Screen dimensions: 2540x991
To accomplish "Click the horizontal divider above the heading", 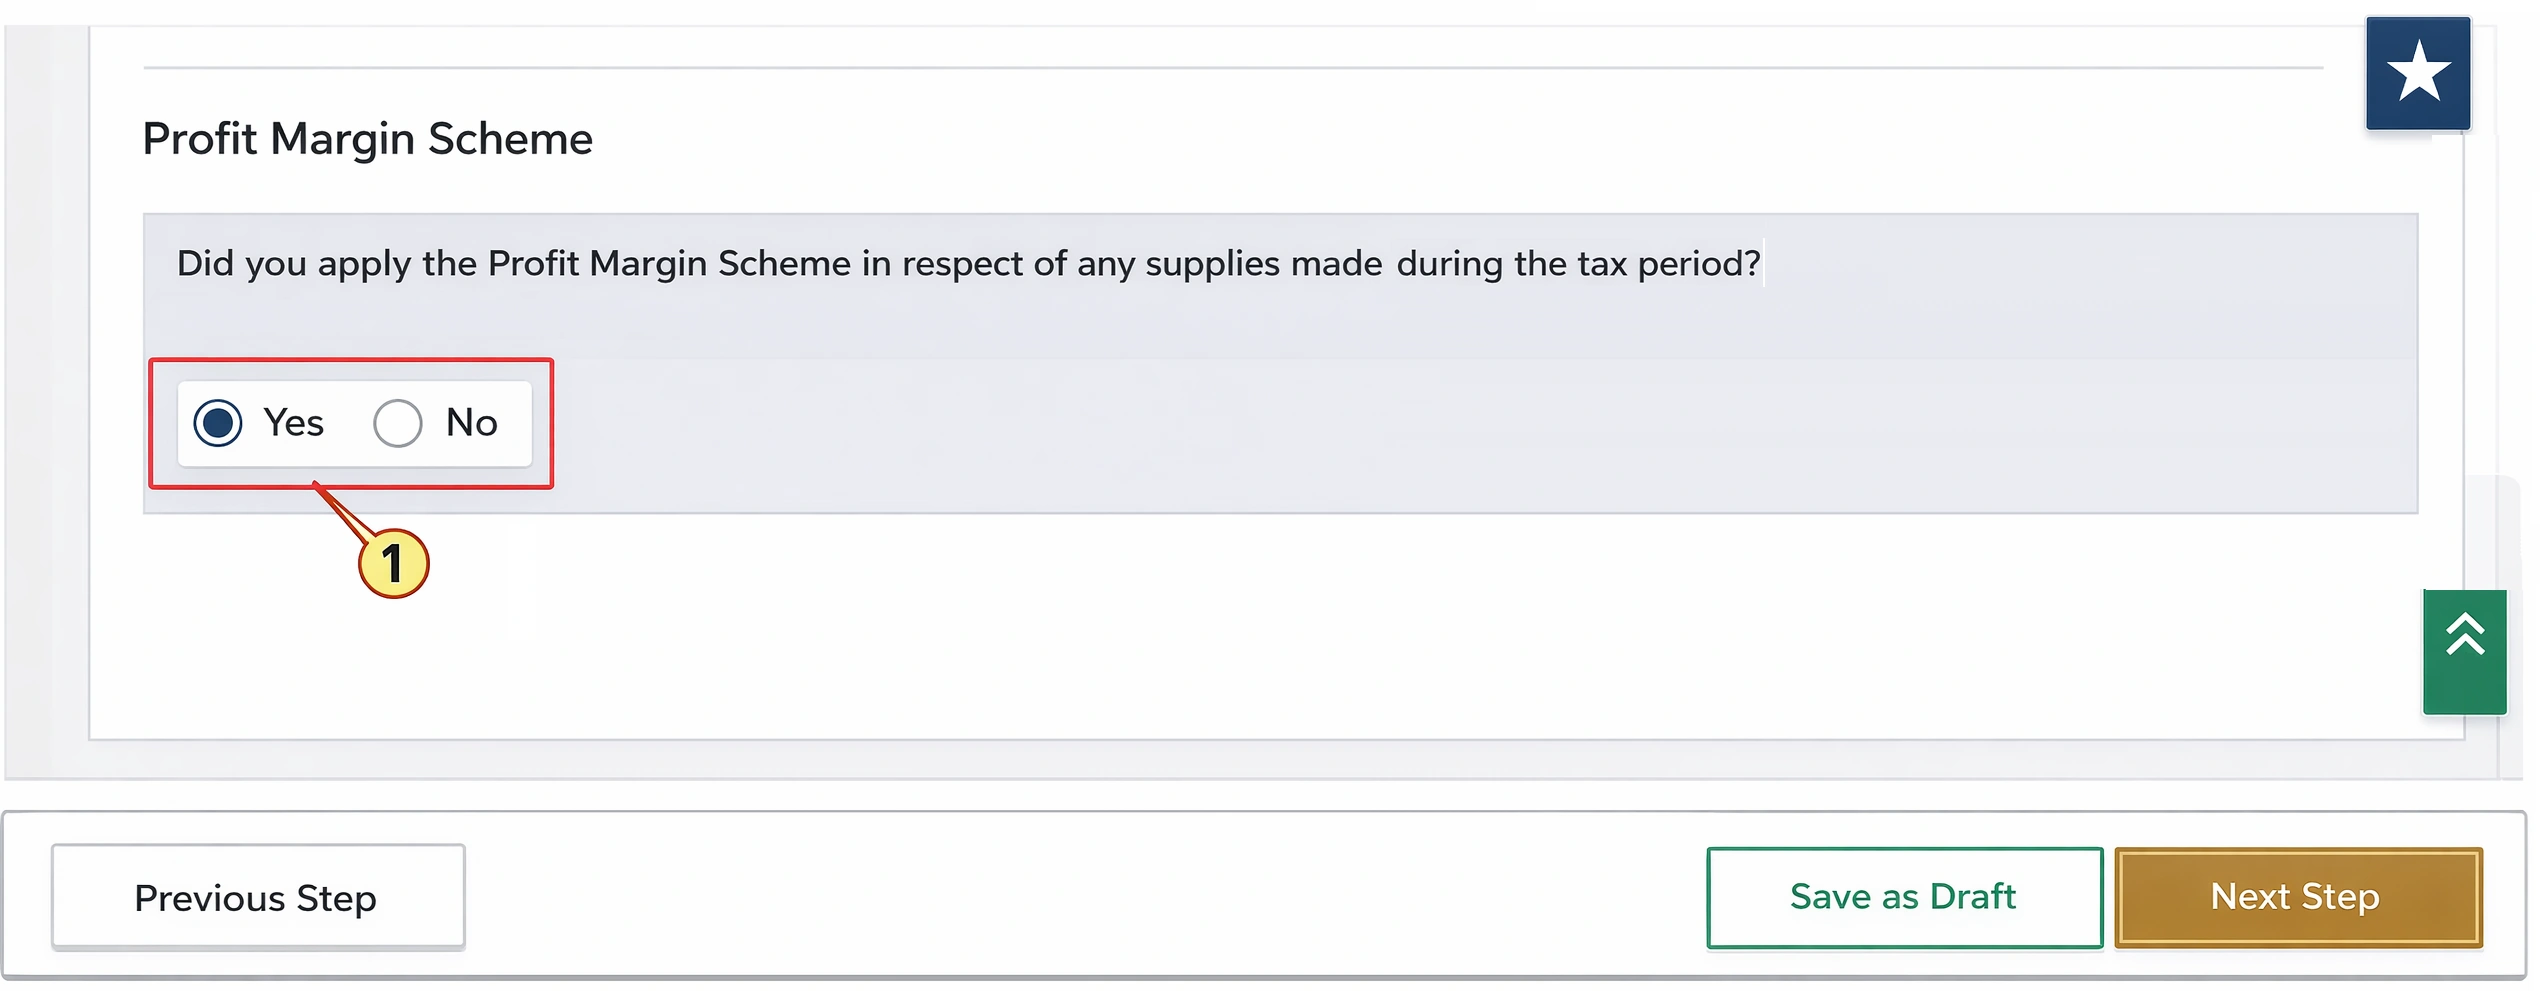I will tap(1200, 67).
